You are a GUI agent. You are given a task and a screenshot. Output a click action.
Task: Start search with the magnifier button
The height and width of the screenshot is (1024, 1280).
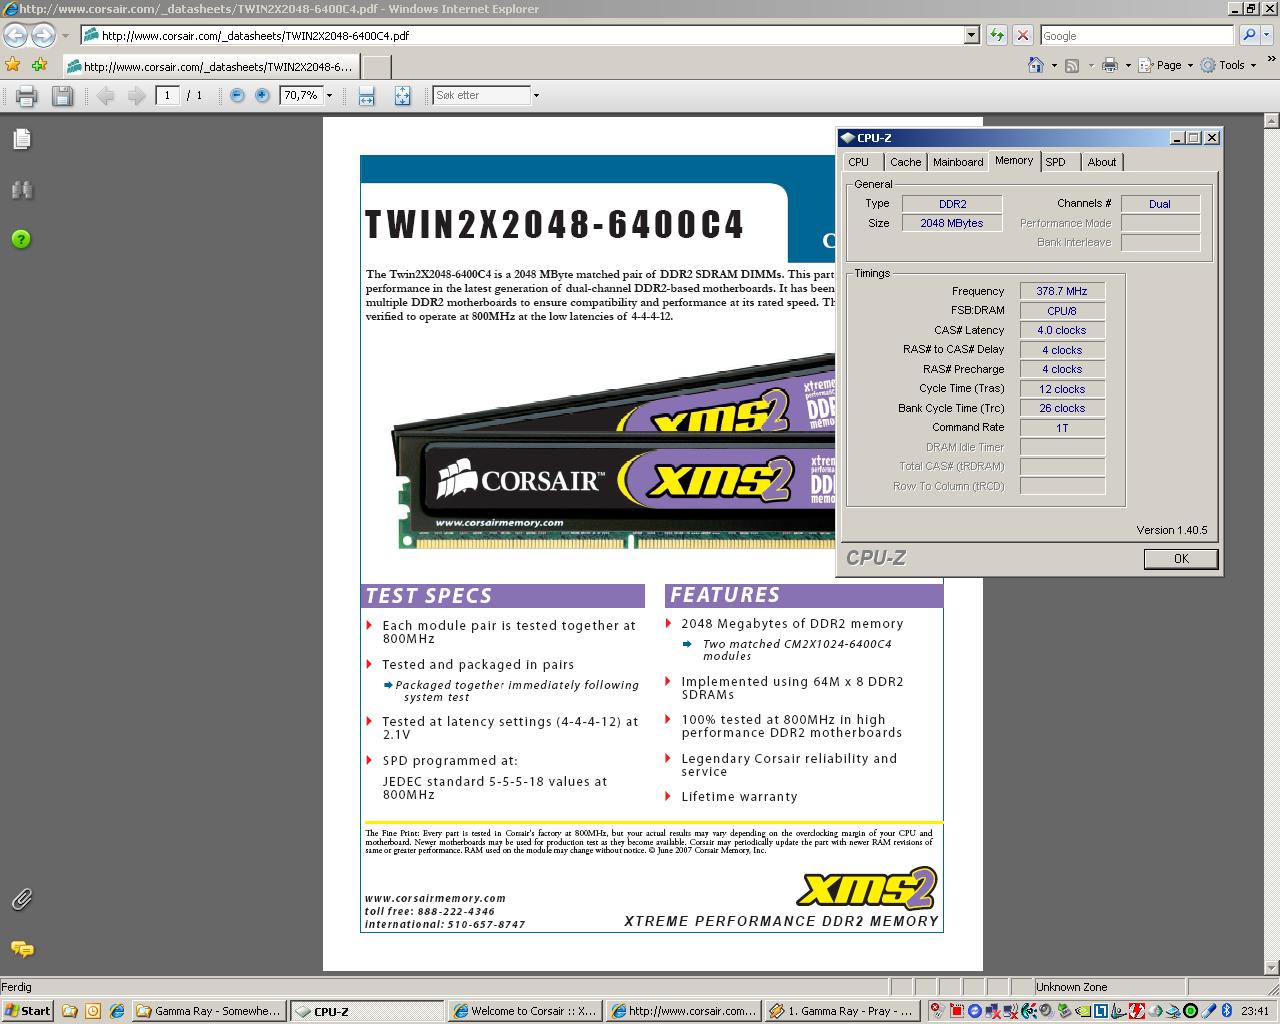pyautogui.click(x=1248, y=35)
